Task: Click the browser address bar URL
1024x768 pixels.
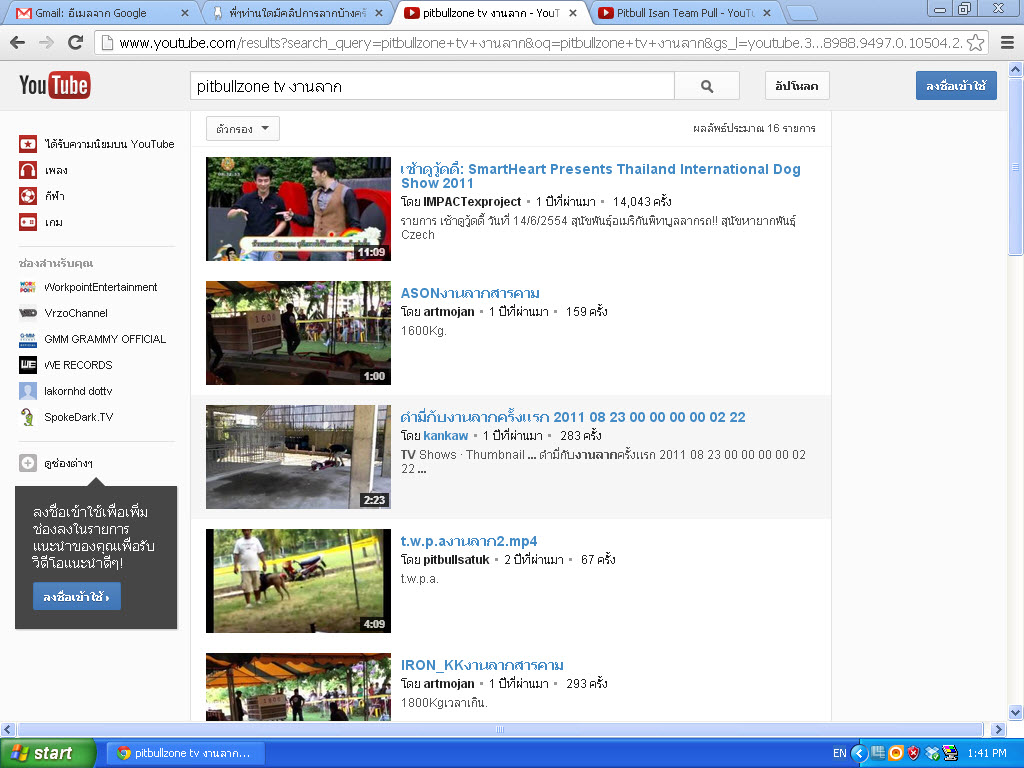Action: tap(541, 43)
